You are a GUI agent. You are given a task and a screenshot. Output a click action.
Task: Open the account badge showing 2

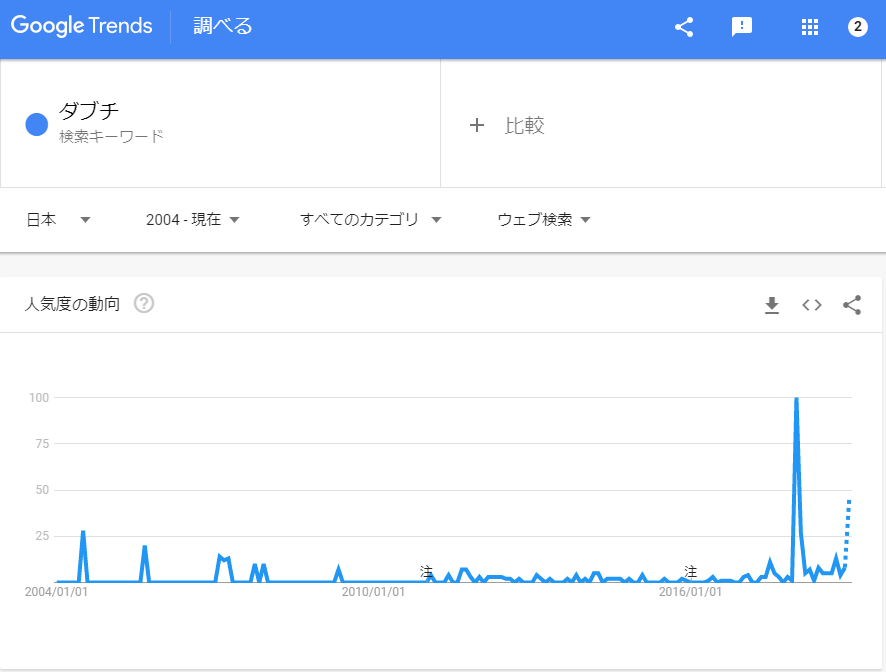tap(857, 27)
